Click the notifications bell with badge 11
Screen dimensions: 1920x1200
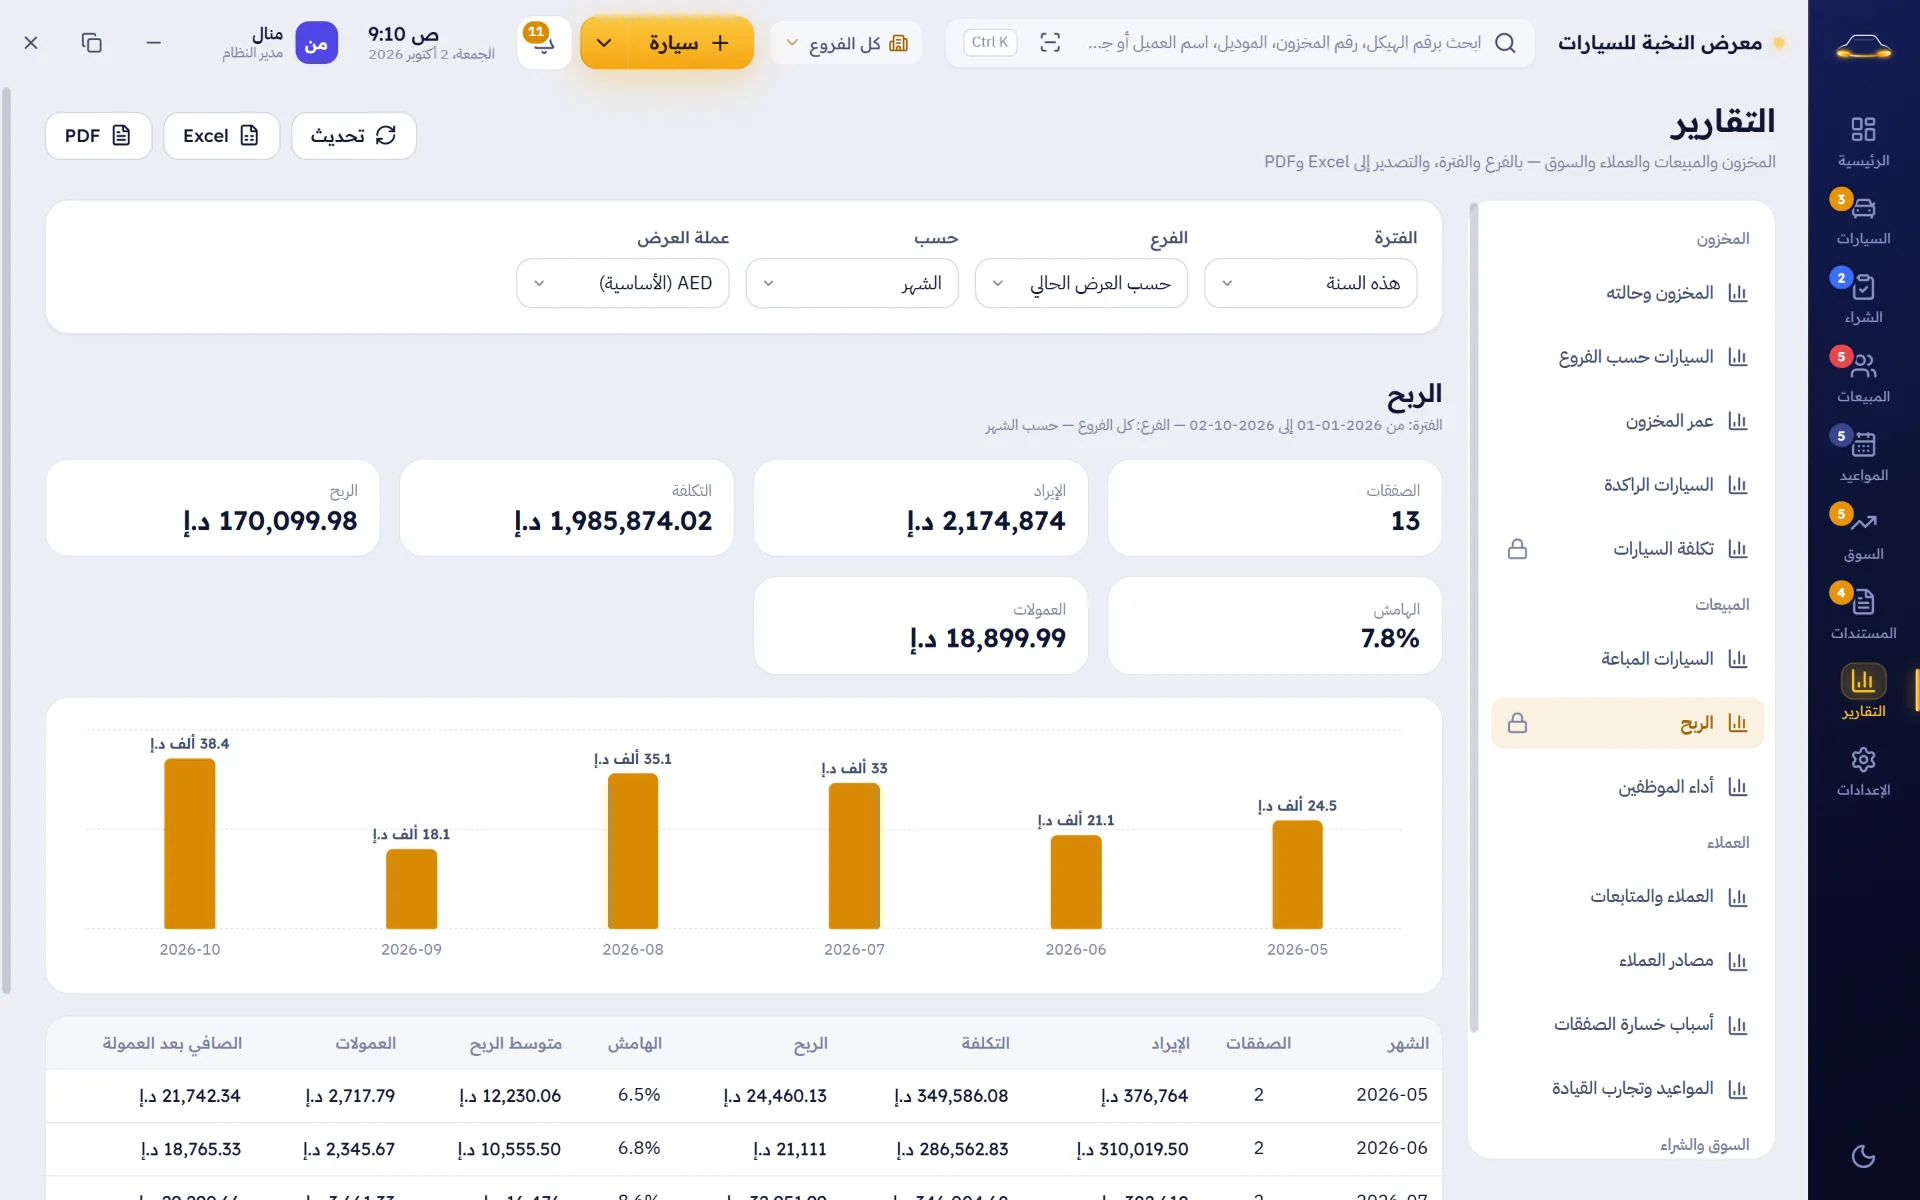coord(544,43)
